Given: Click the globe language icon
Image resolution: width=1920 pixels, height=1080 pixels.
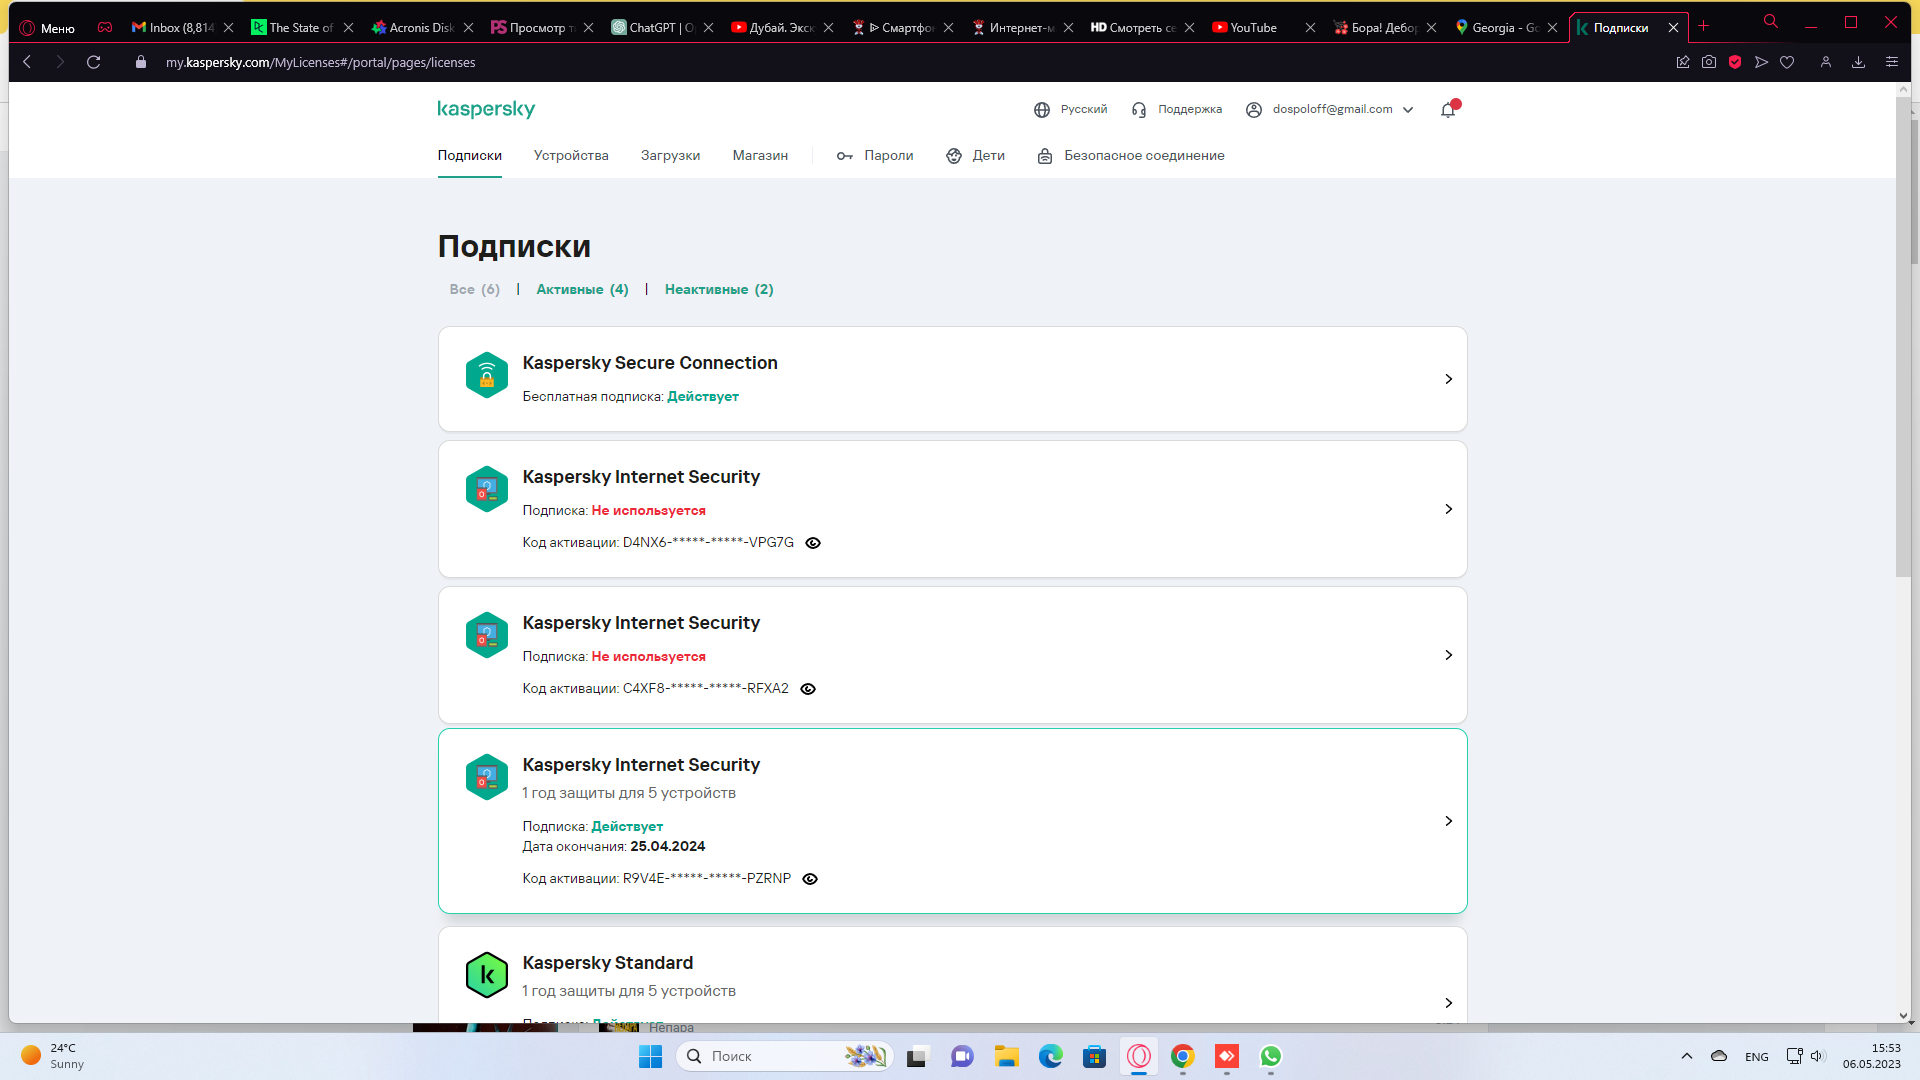Looking at the screenshot, I should 1042,110.
